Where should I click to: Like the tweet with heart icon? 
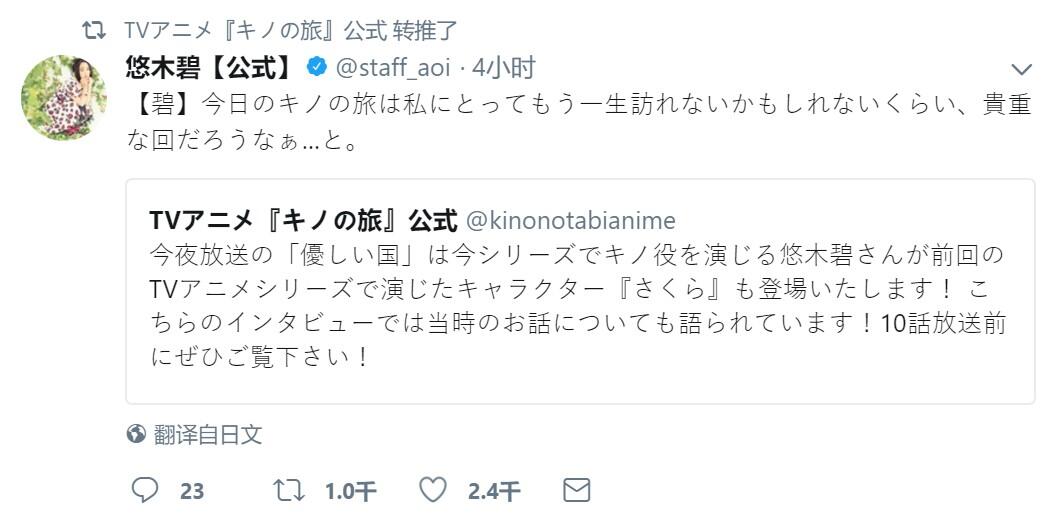[x=433, y=490]
